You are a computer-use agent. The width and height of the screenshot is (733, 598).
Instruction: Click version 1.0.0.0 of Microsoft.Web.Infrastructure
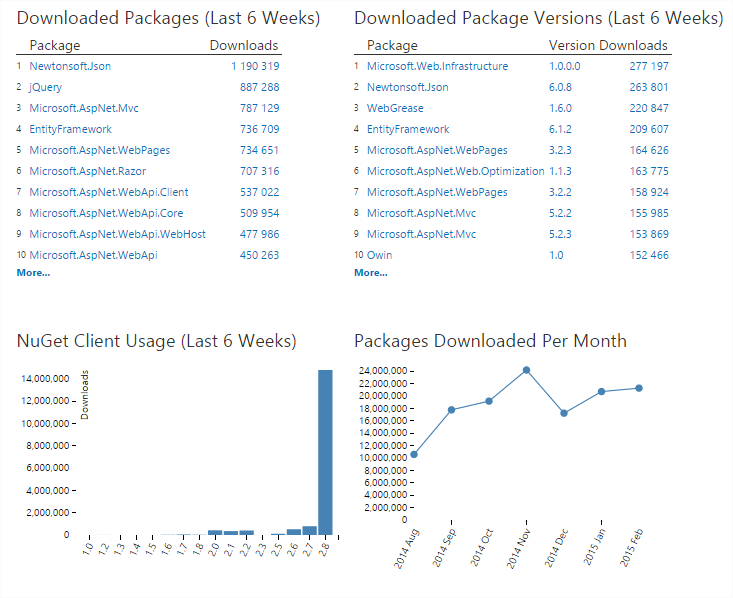pyautogui.click(x=564, y=66)
